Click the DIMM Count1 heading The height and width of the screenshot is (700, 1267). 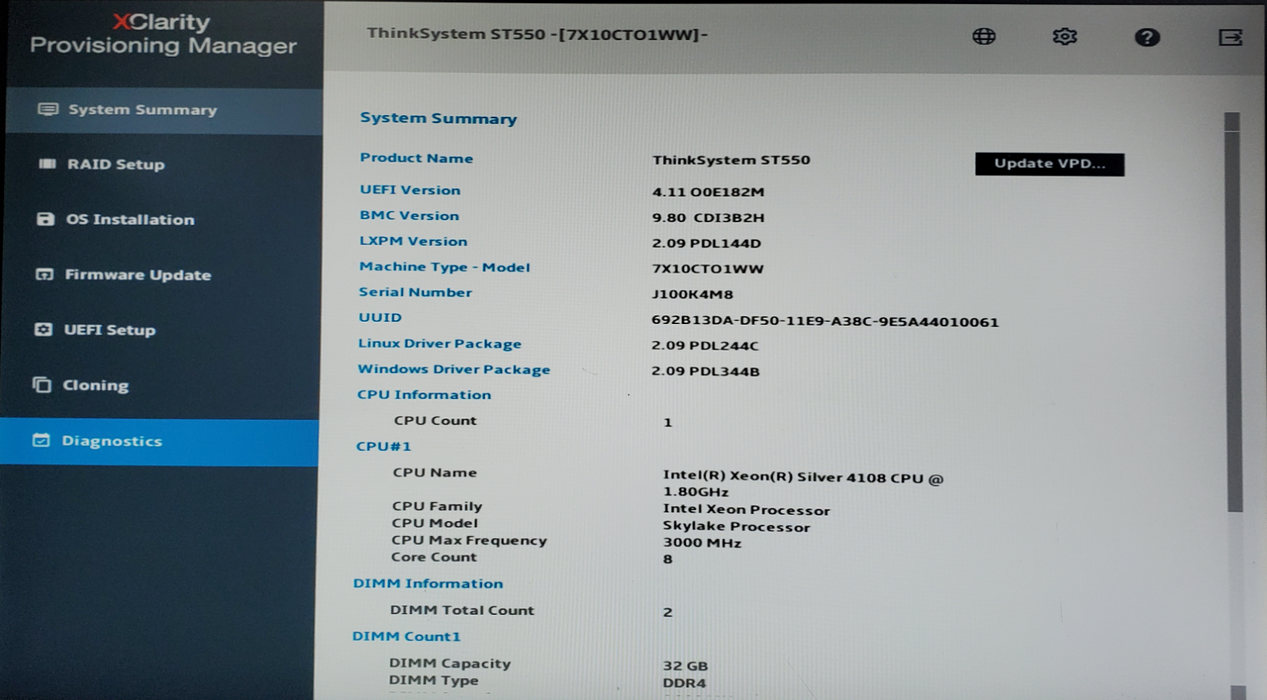(x=406, y=636)
